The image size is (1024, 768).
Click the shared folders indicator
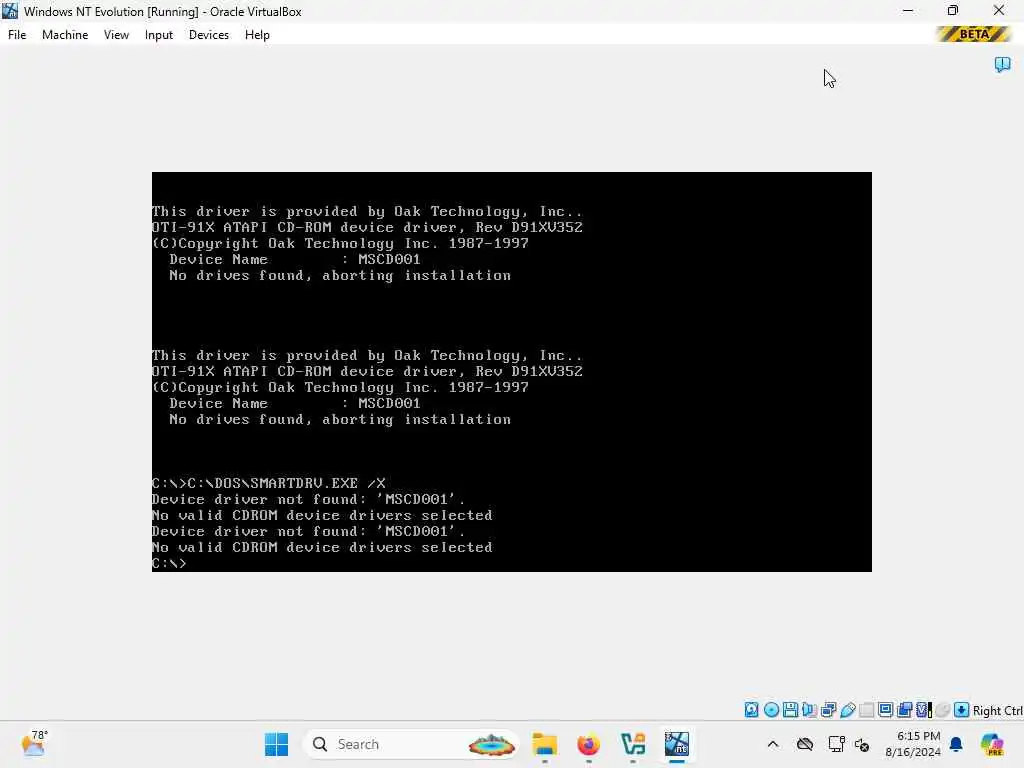(867, 710)
